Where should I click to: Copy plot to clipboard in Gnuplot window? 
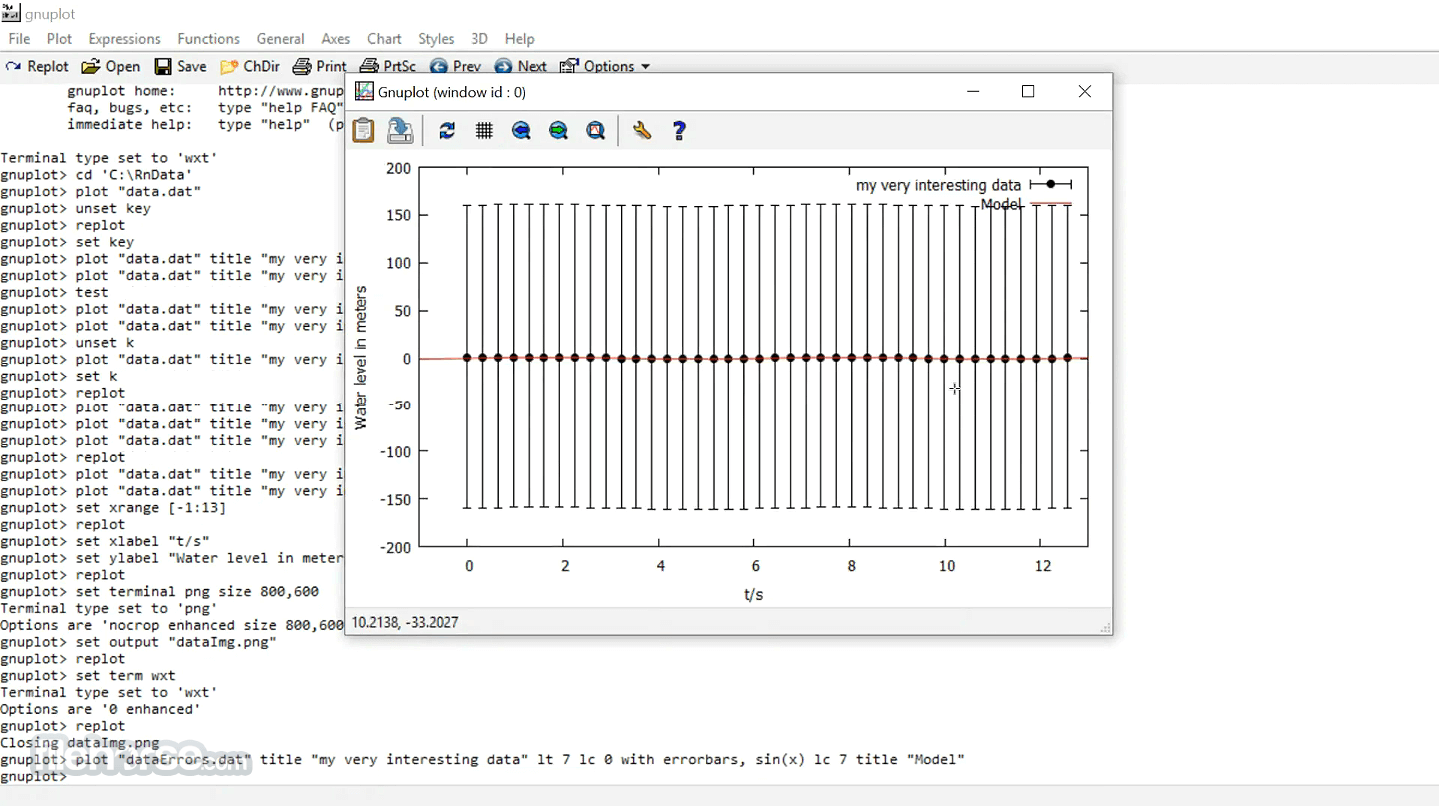click(x=363, y=130)
